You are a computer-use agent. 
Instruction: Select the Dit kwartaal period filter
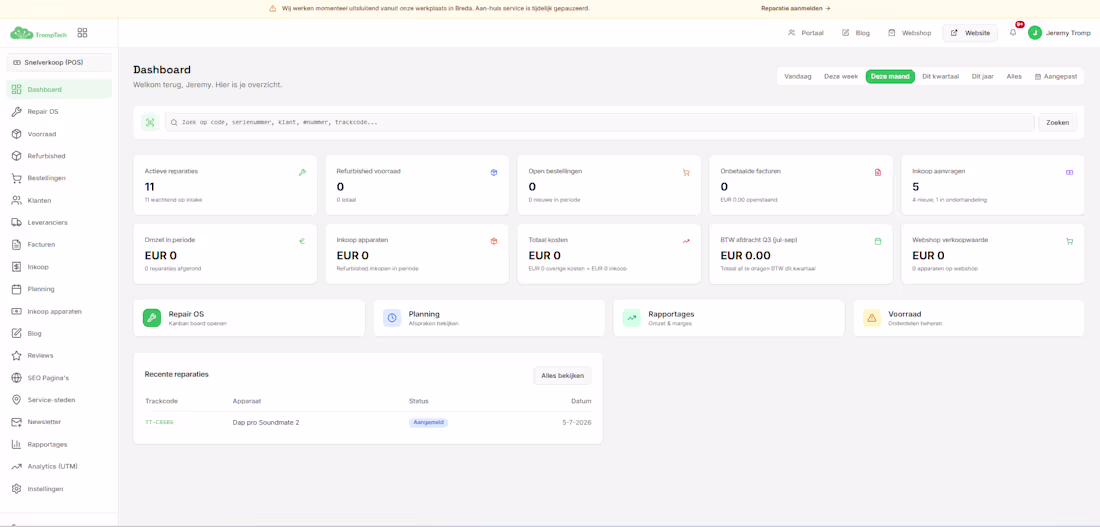pyautogui.click(x=941, y=76)
